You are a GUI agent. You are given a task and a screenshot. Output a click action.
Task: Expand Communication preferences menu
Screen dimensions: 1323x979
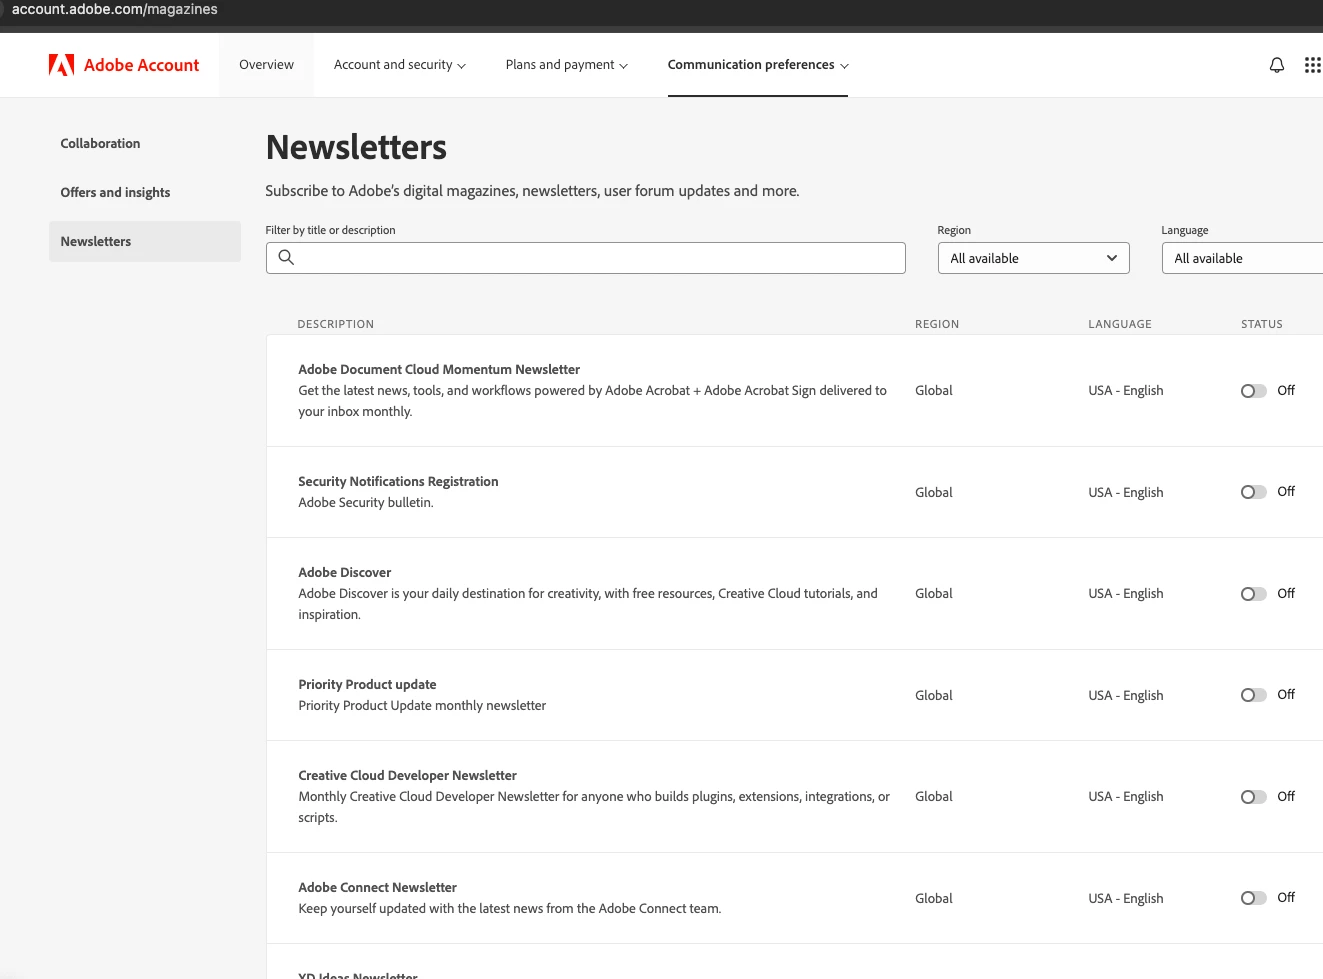(x=758, y=65)
